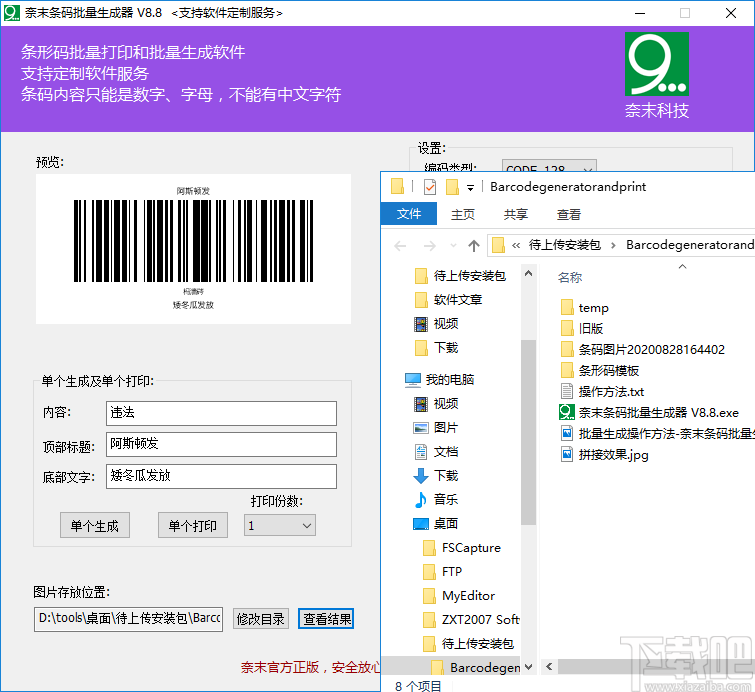
Task: Click the 修改目录 button
Action: point(261,619)
